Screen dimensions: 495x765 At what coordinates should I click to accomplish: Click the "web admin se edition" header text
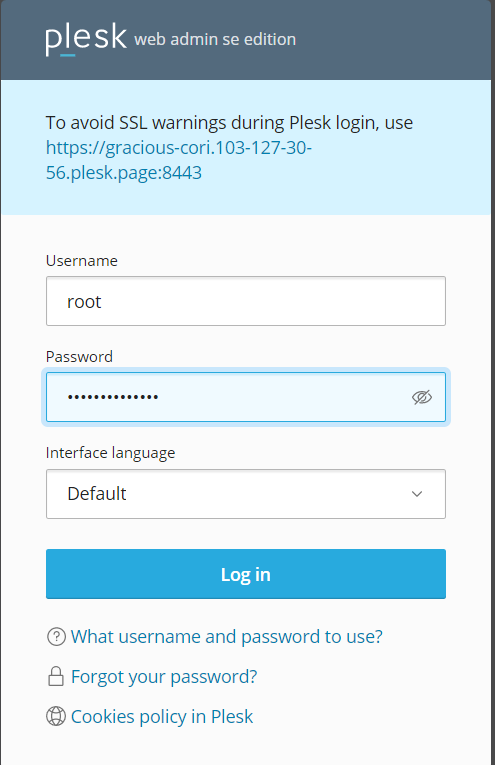215,39
